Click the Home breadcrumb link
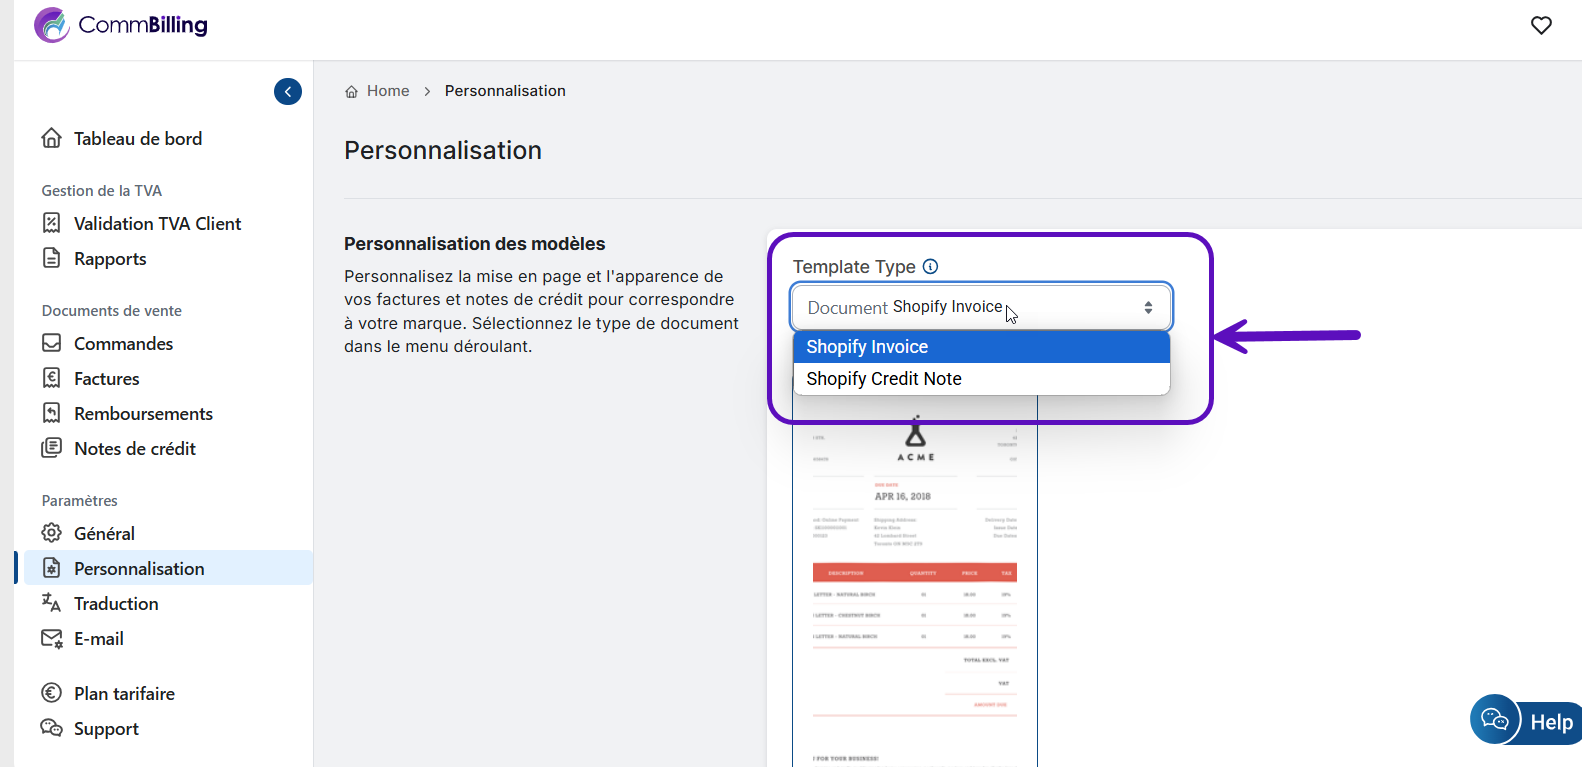Image resolution: width=1582 pixels, height=767 pixels. (388, 91)
